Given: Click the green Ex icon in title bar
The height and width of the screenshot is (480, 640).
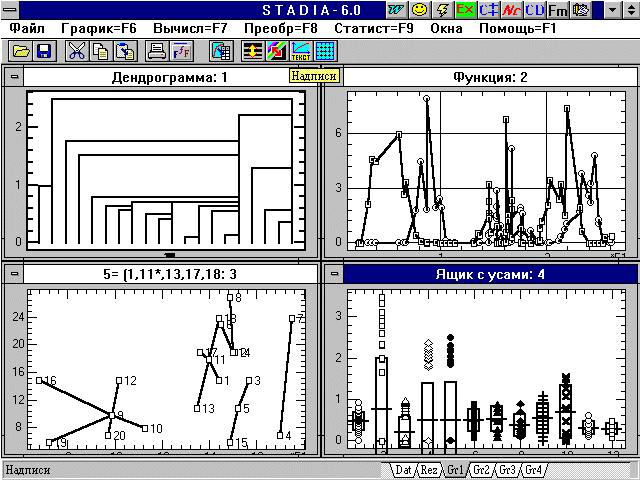Looking at the screenshot, I should click(465, 10).
